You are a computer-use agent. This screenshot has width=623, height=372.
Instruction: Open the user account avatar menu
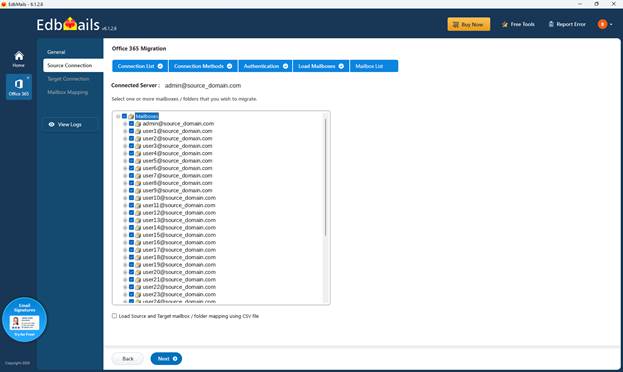pos(602,24)
